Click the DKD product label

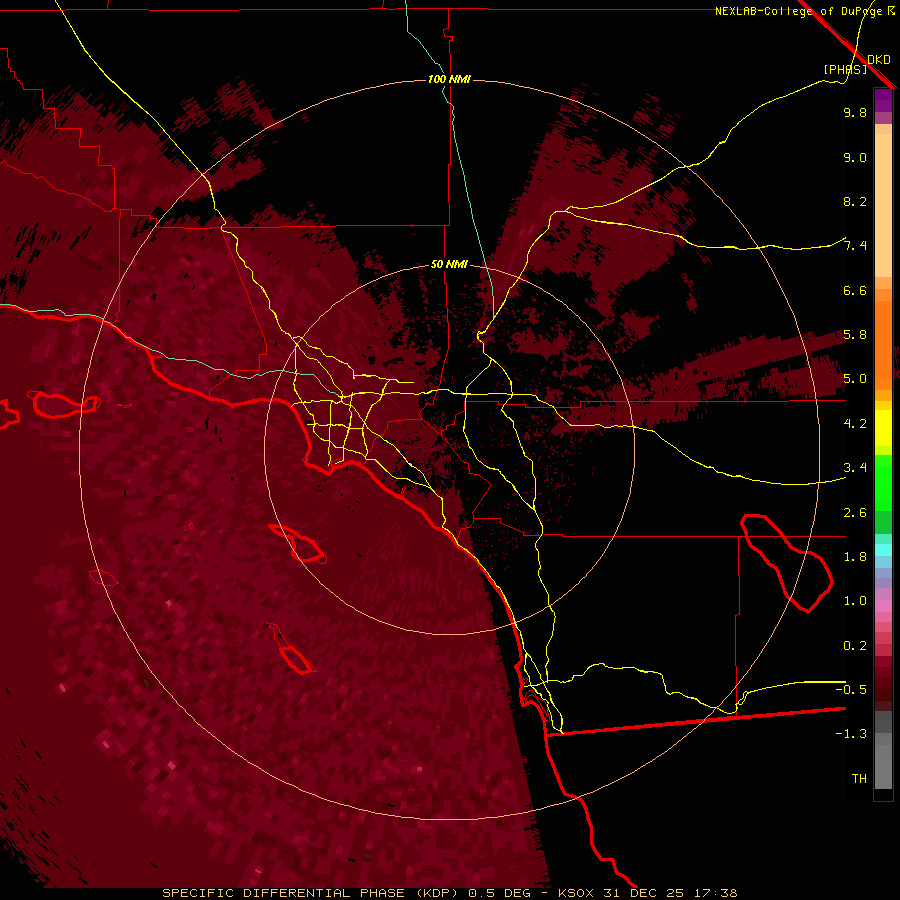pyautogui.click(x=879, y=60)
